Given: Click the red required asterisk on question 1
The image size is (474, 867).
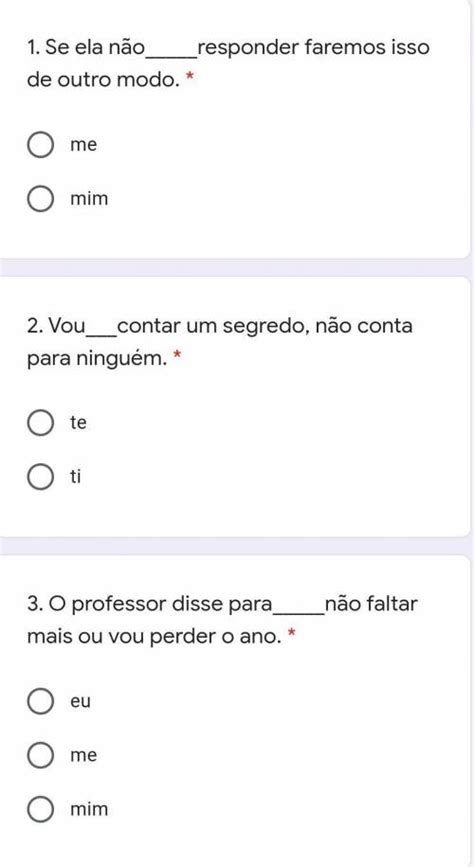Looking at the screenshot, I should pyautogui.click(x=190, y=80).
